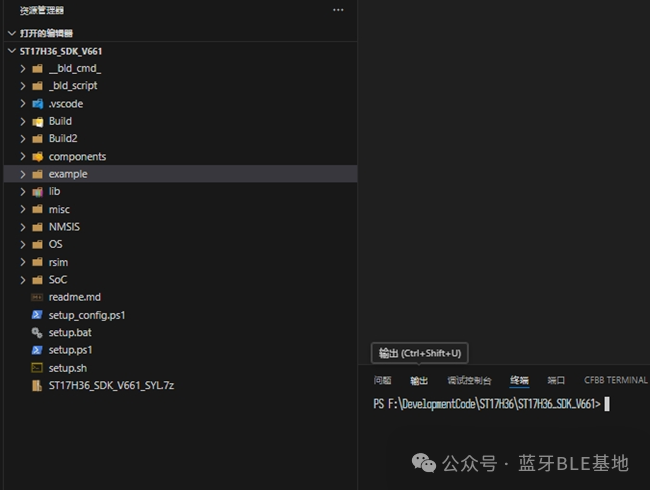The width and height of the screenshot is (650, 490).
Task: Collapse the ST17H36_SDK_V661 root chevron
Action: (12, 51)
